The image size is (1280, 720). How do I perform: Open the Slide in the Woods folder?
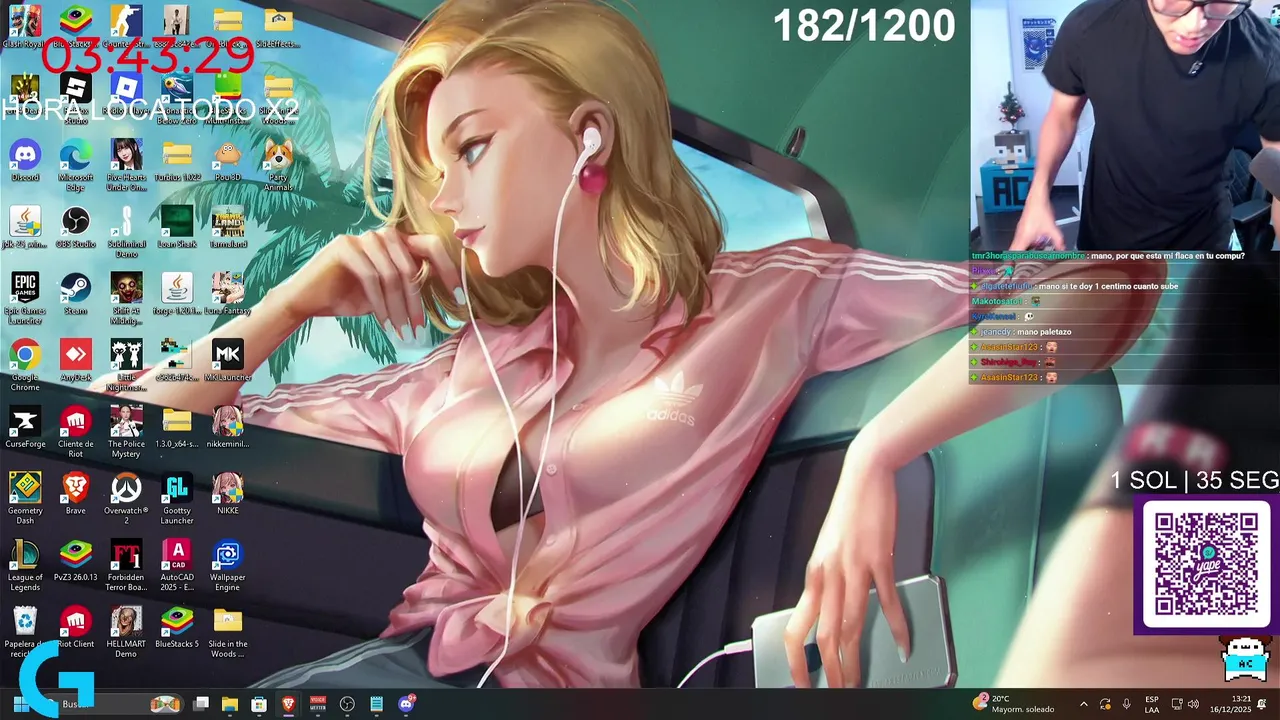228,632
